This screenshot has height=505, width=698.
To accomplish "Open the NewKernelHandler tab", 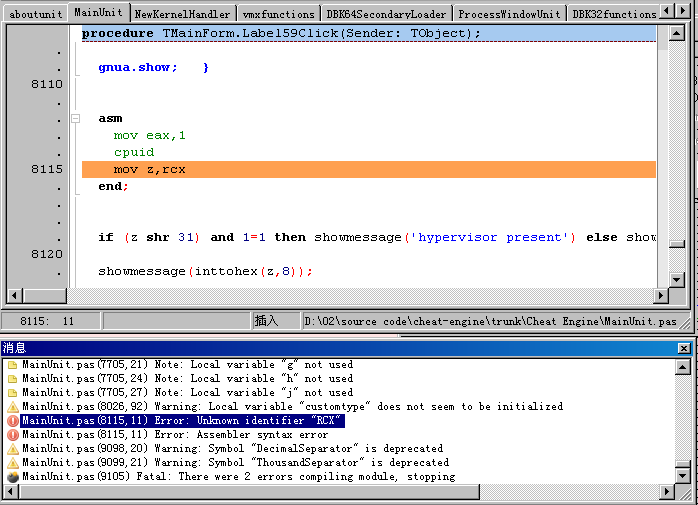I will pyautogui.click(x=182, y=14).
